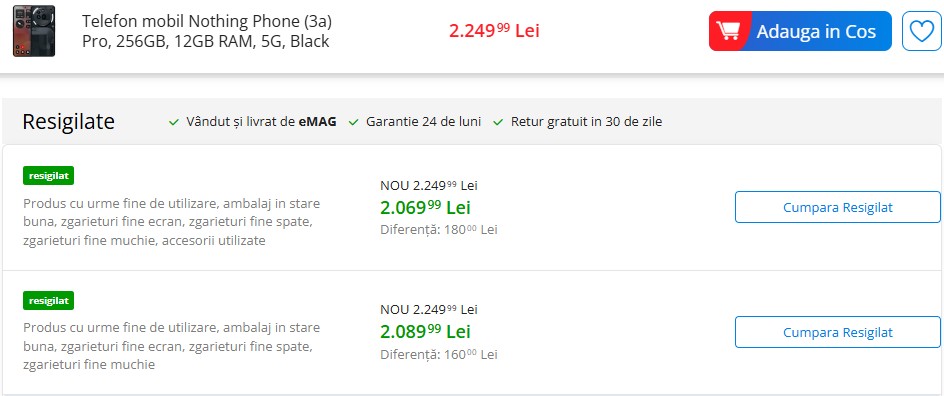Click the shopping cart icon
The image size is (944, 396).
(730, 31)
